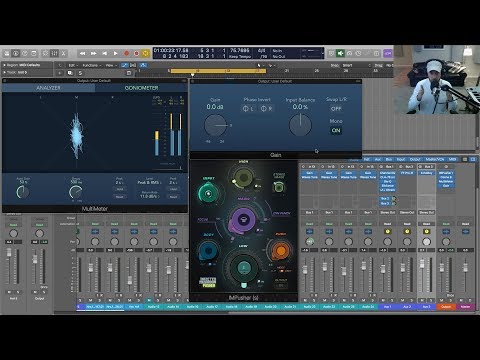The height and width of the screenshot is (360, 480).
Task: Select the MIDI filter button in Mixer
Action: pyautogui.click(x=452, y=159)
